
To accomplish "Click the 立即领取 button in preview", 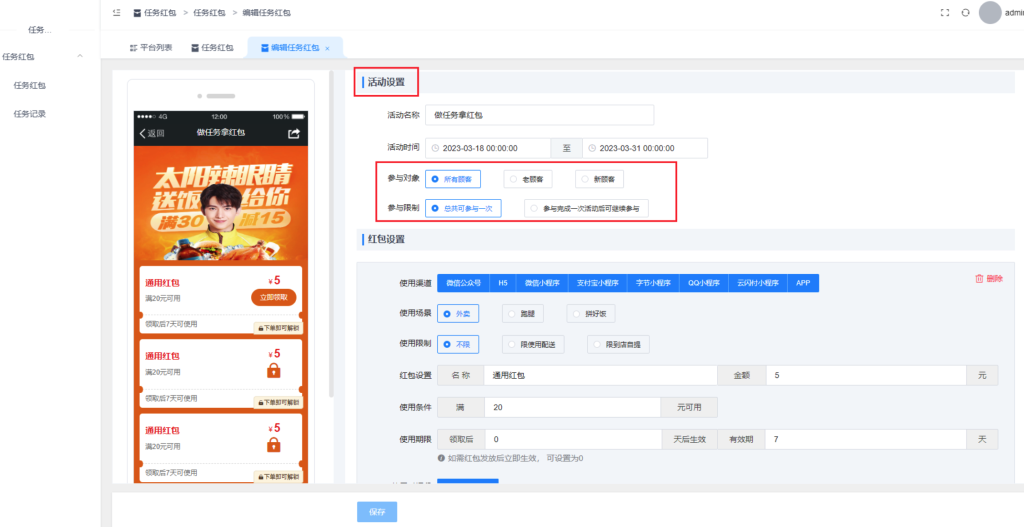I will (x=273, y=297).
